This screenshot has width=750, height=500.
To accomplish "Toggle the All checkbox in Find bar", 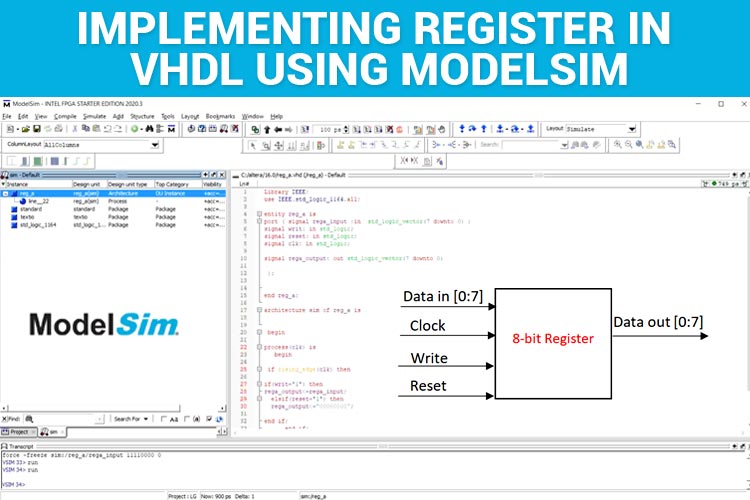I will [x=164, y=419].
